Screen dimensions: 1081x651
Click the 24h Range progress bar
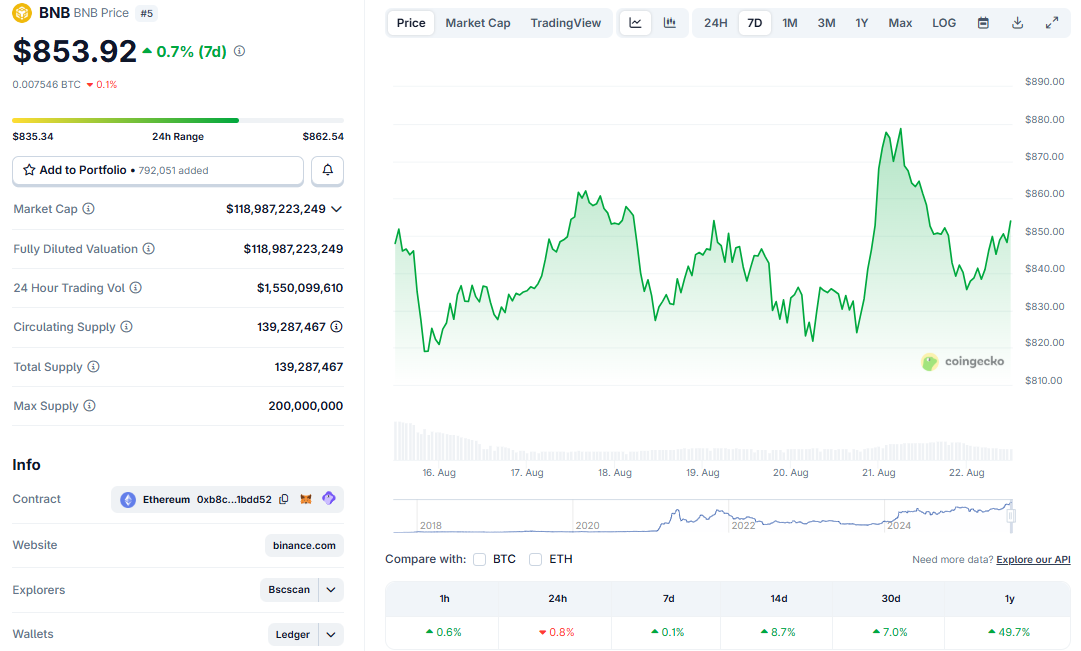[178, 121]
